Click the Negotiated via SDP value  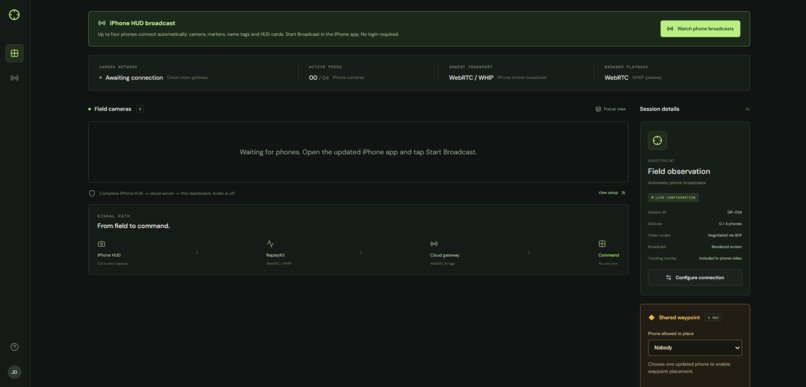pyautogui.click(x=725, y=235)
